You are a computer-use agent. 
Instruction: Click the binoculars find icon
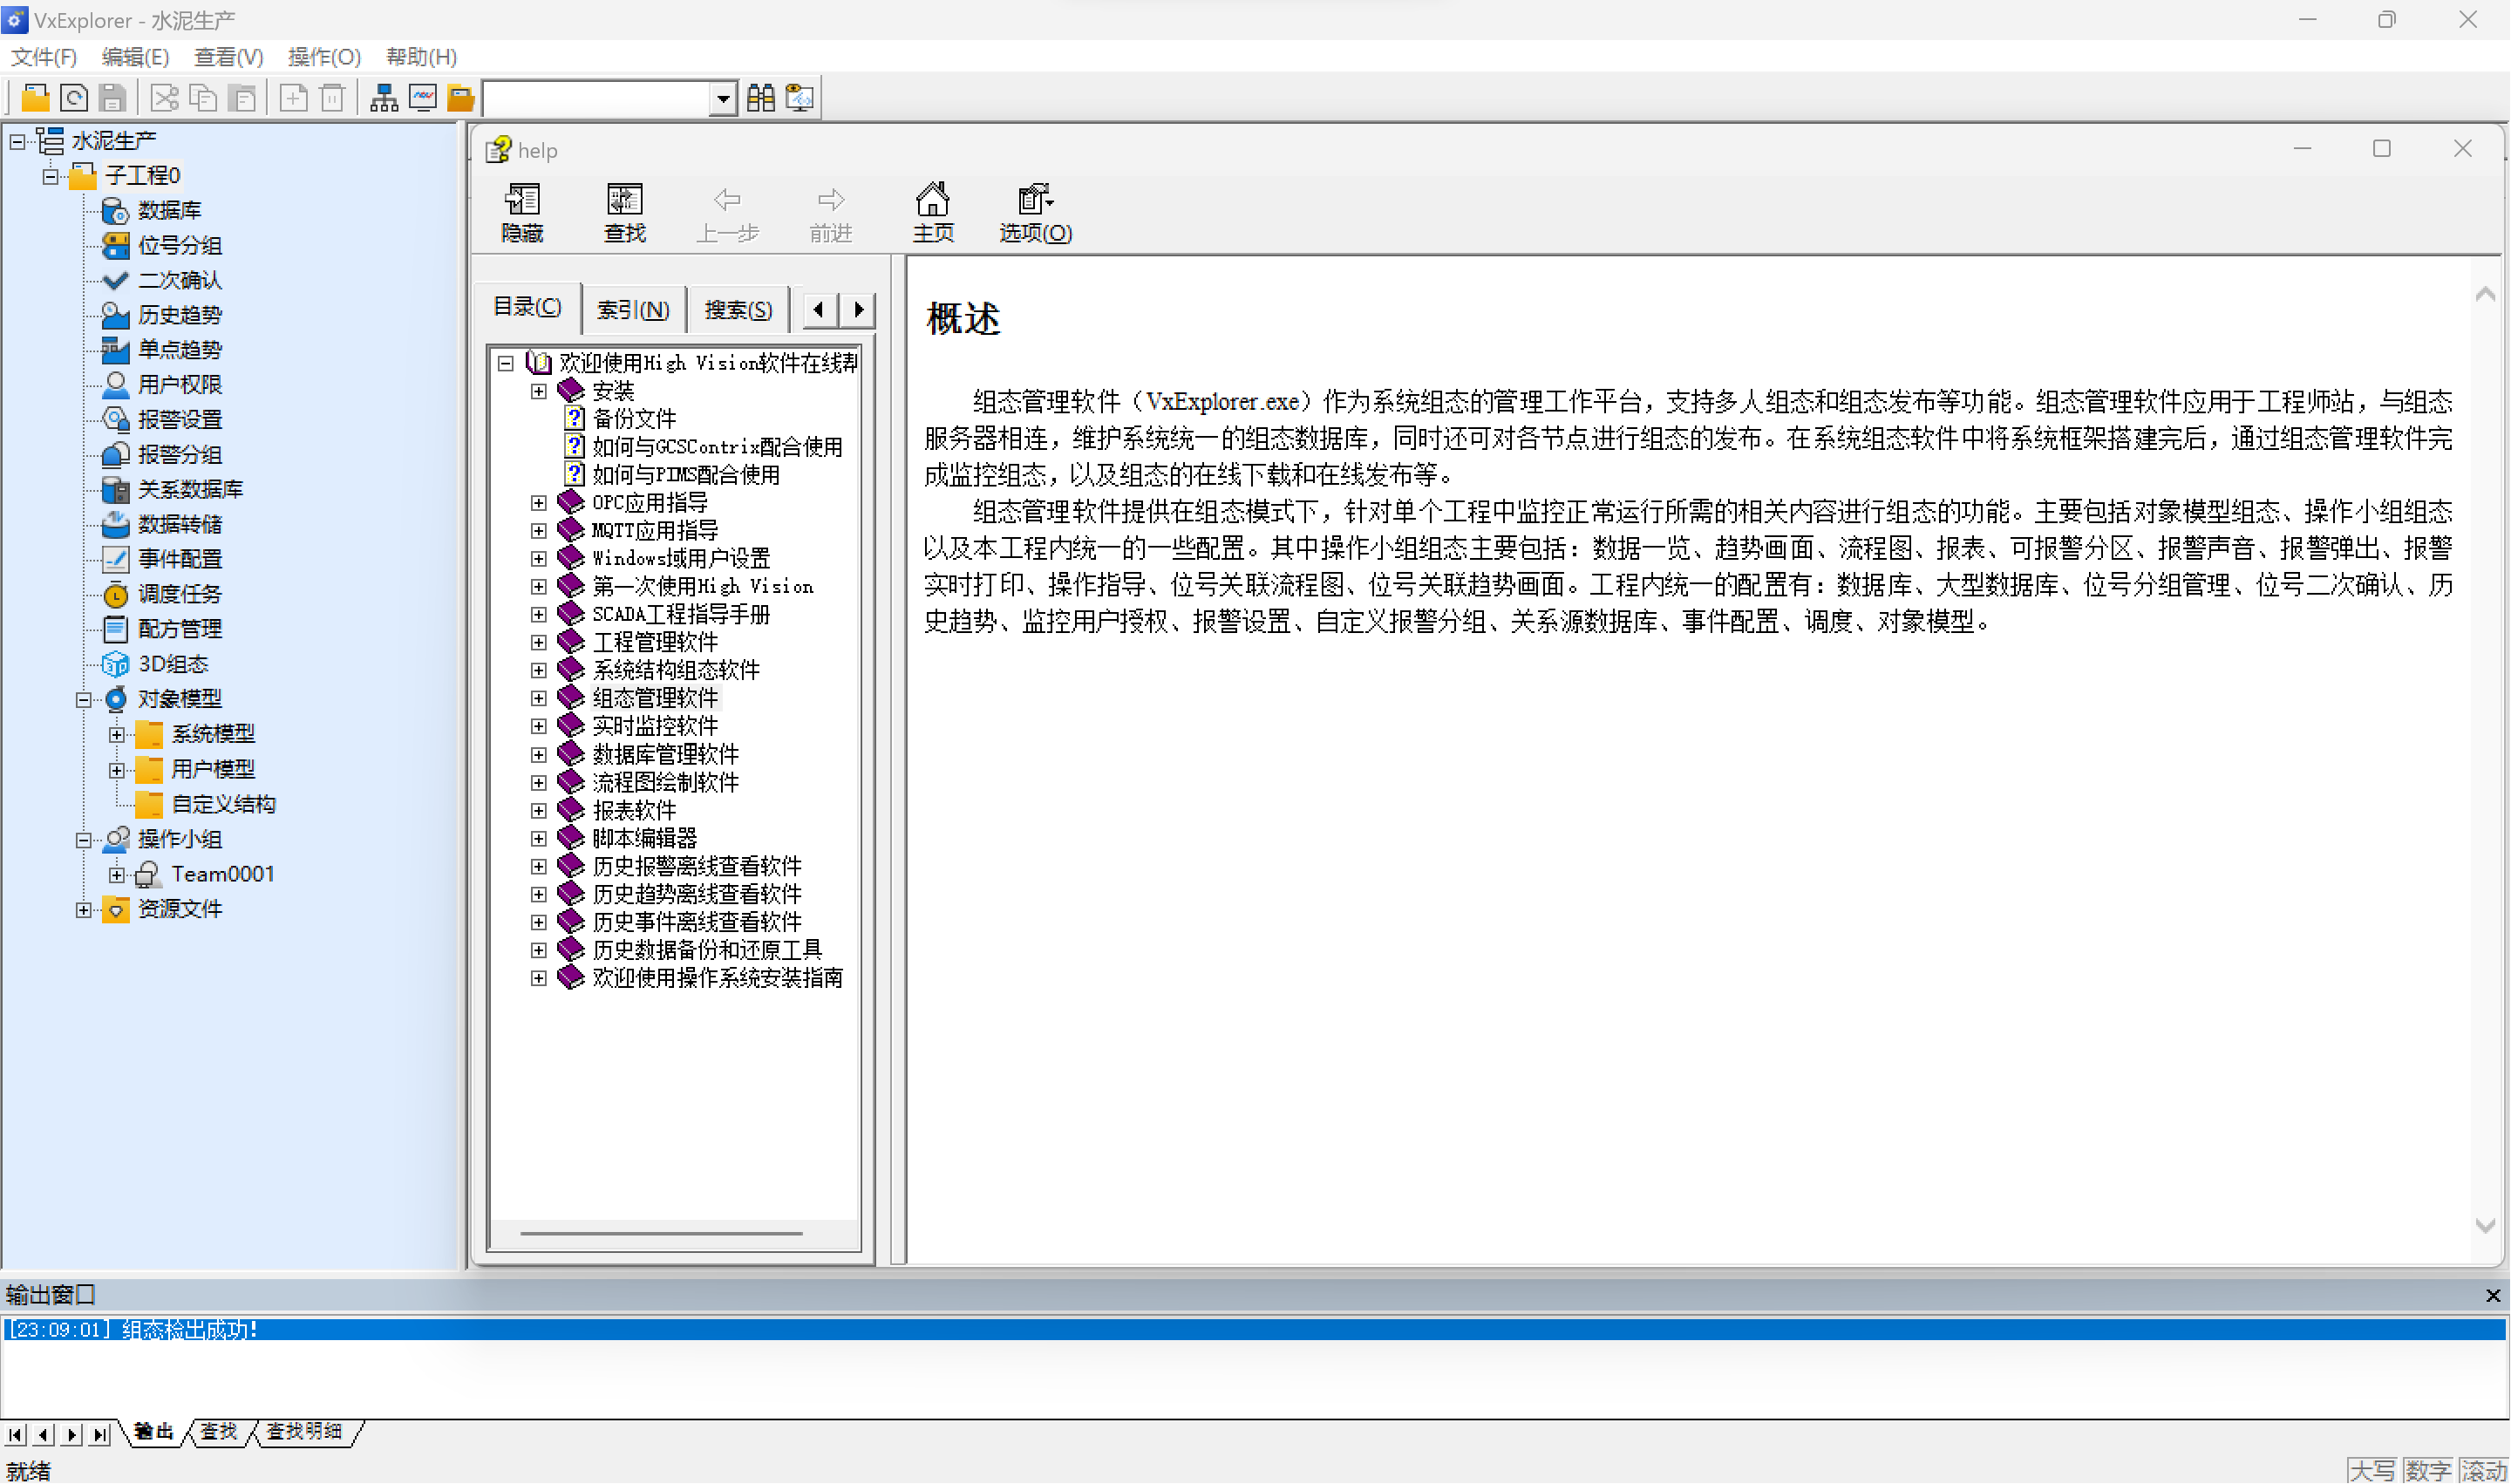[x=760, y=97]
